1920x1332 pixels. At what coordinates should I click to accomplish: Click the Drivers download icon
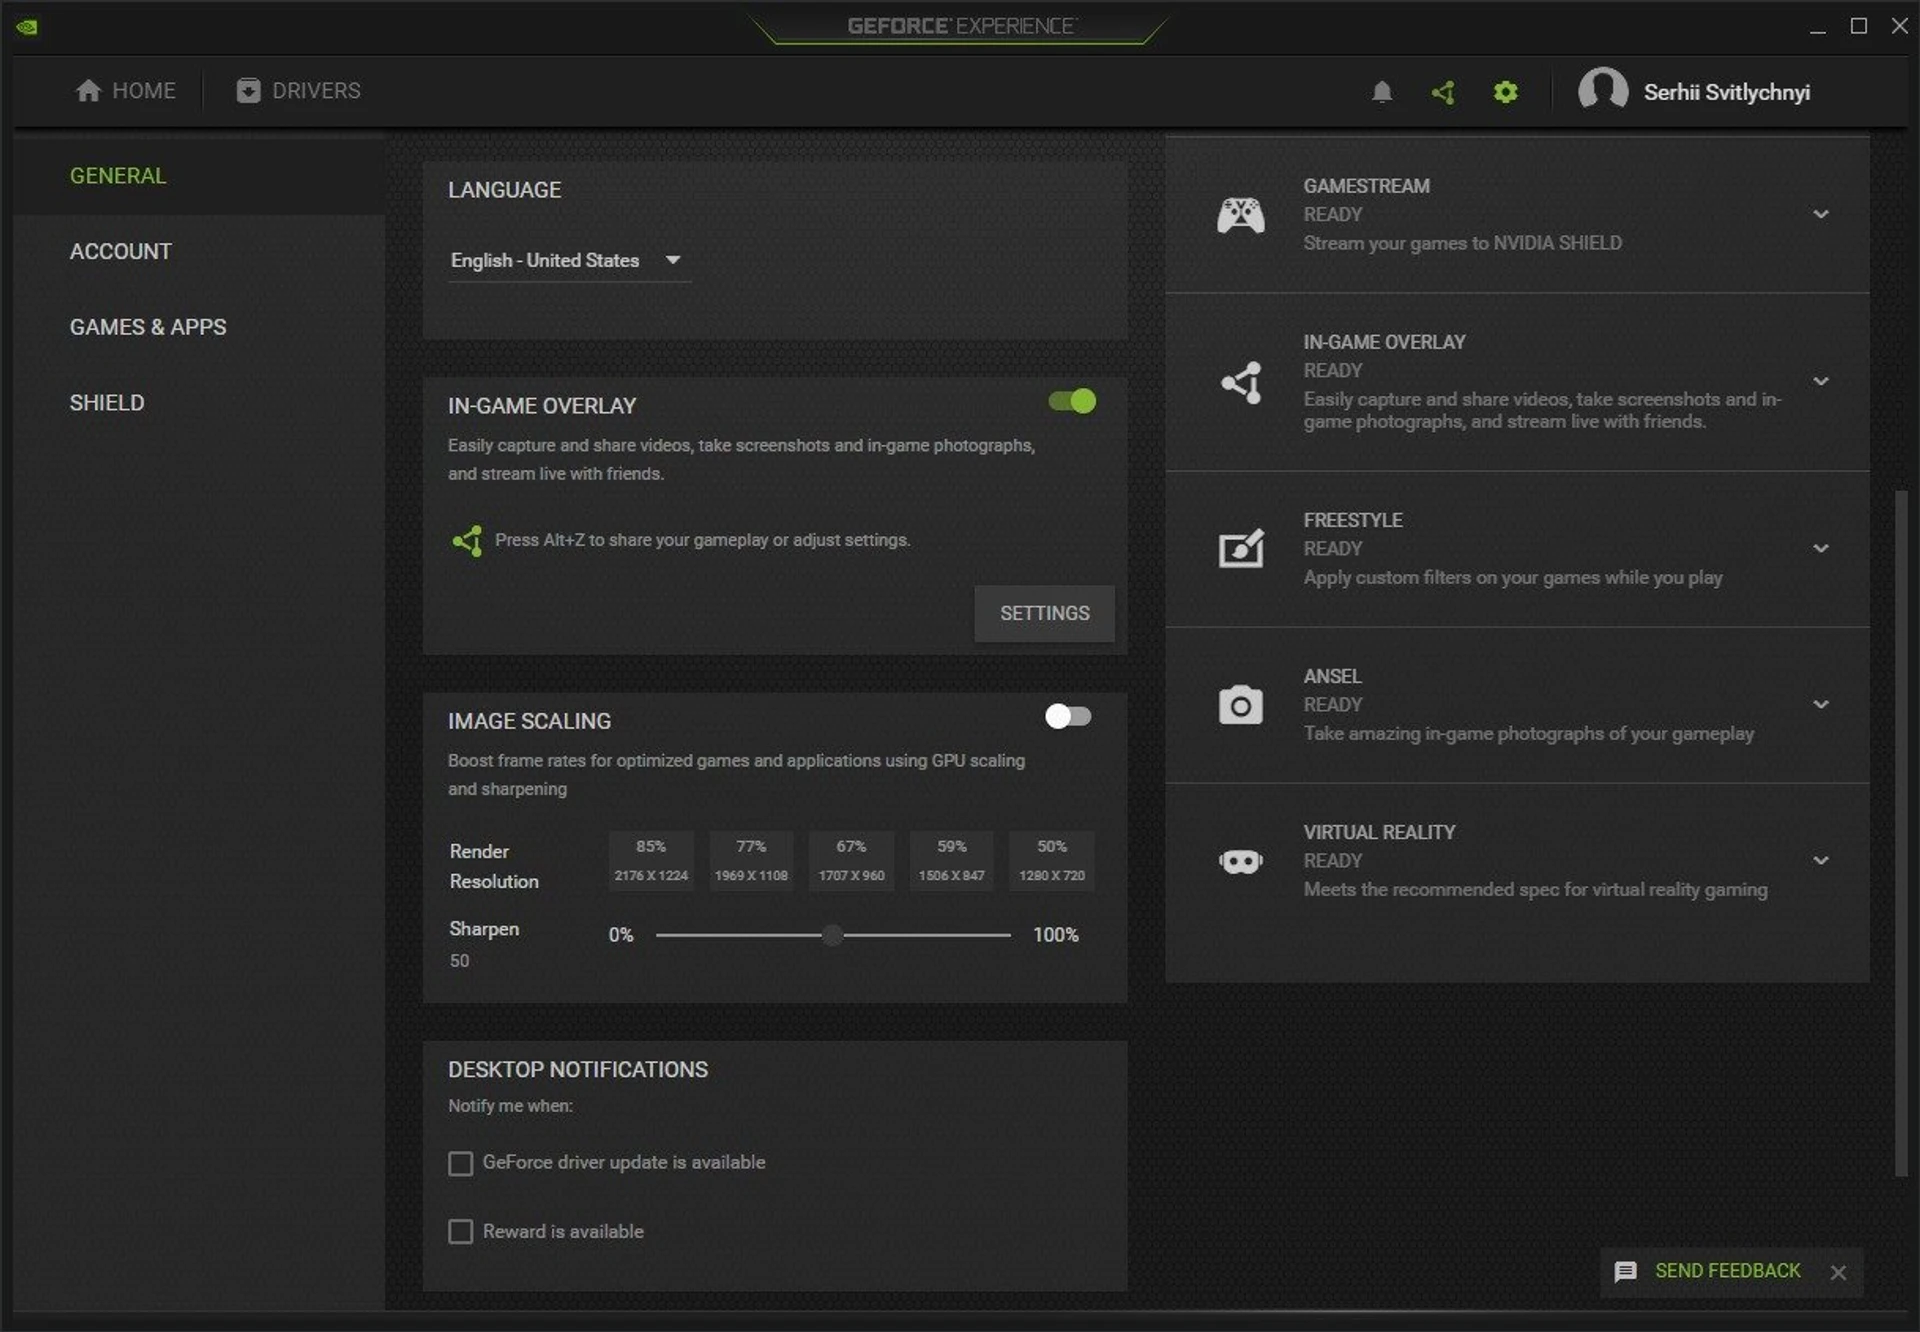pyautogui.click(x=248, y=91)
